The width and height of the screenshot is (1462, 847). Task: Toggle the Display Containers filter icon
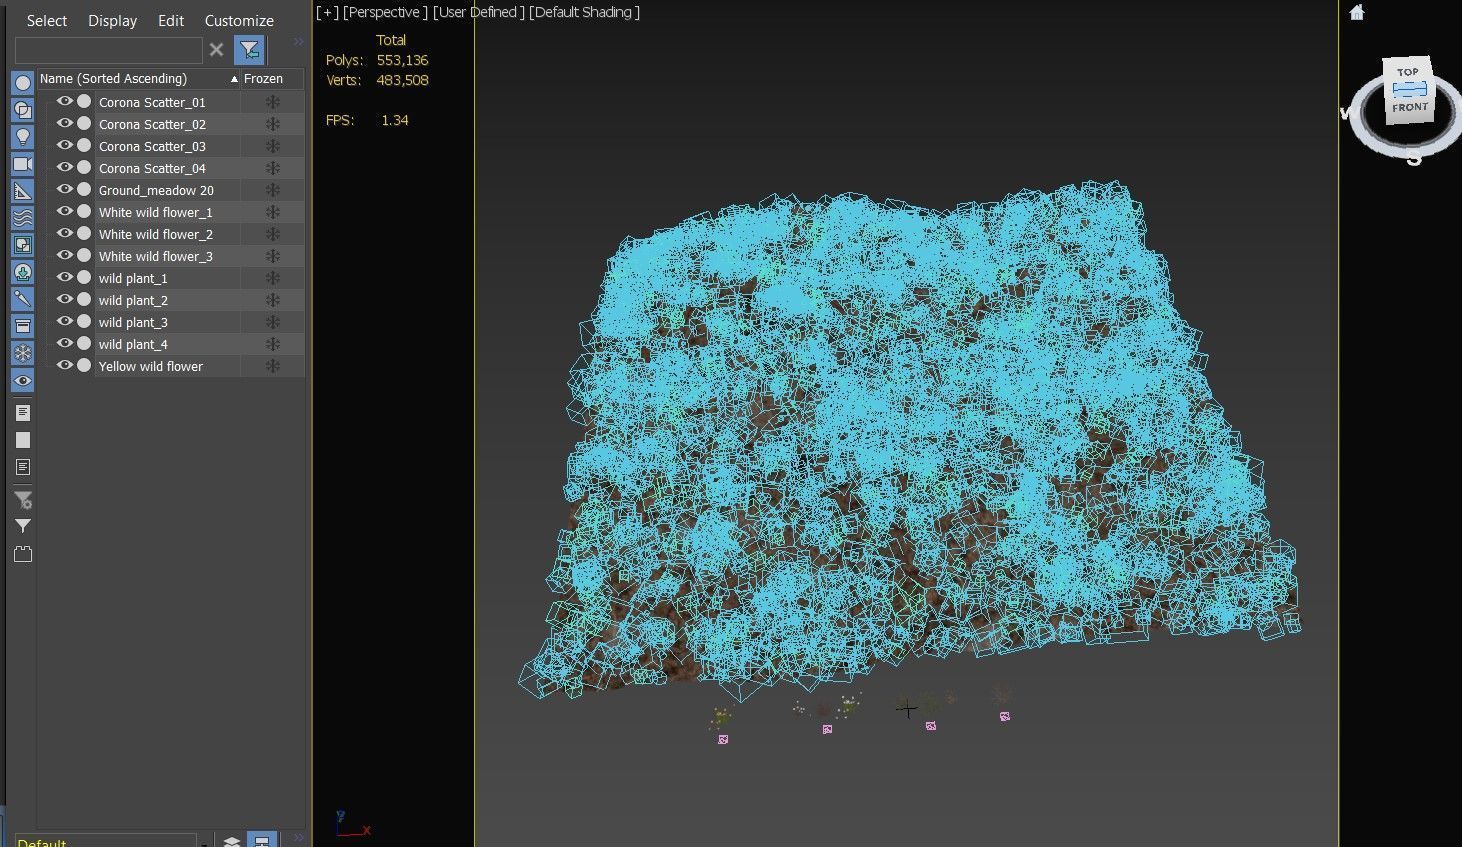[22, 326]
